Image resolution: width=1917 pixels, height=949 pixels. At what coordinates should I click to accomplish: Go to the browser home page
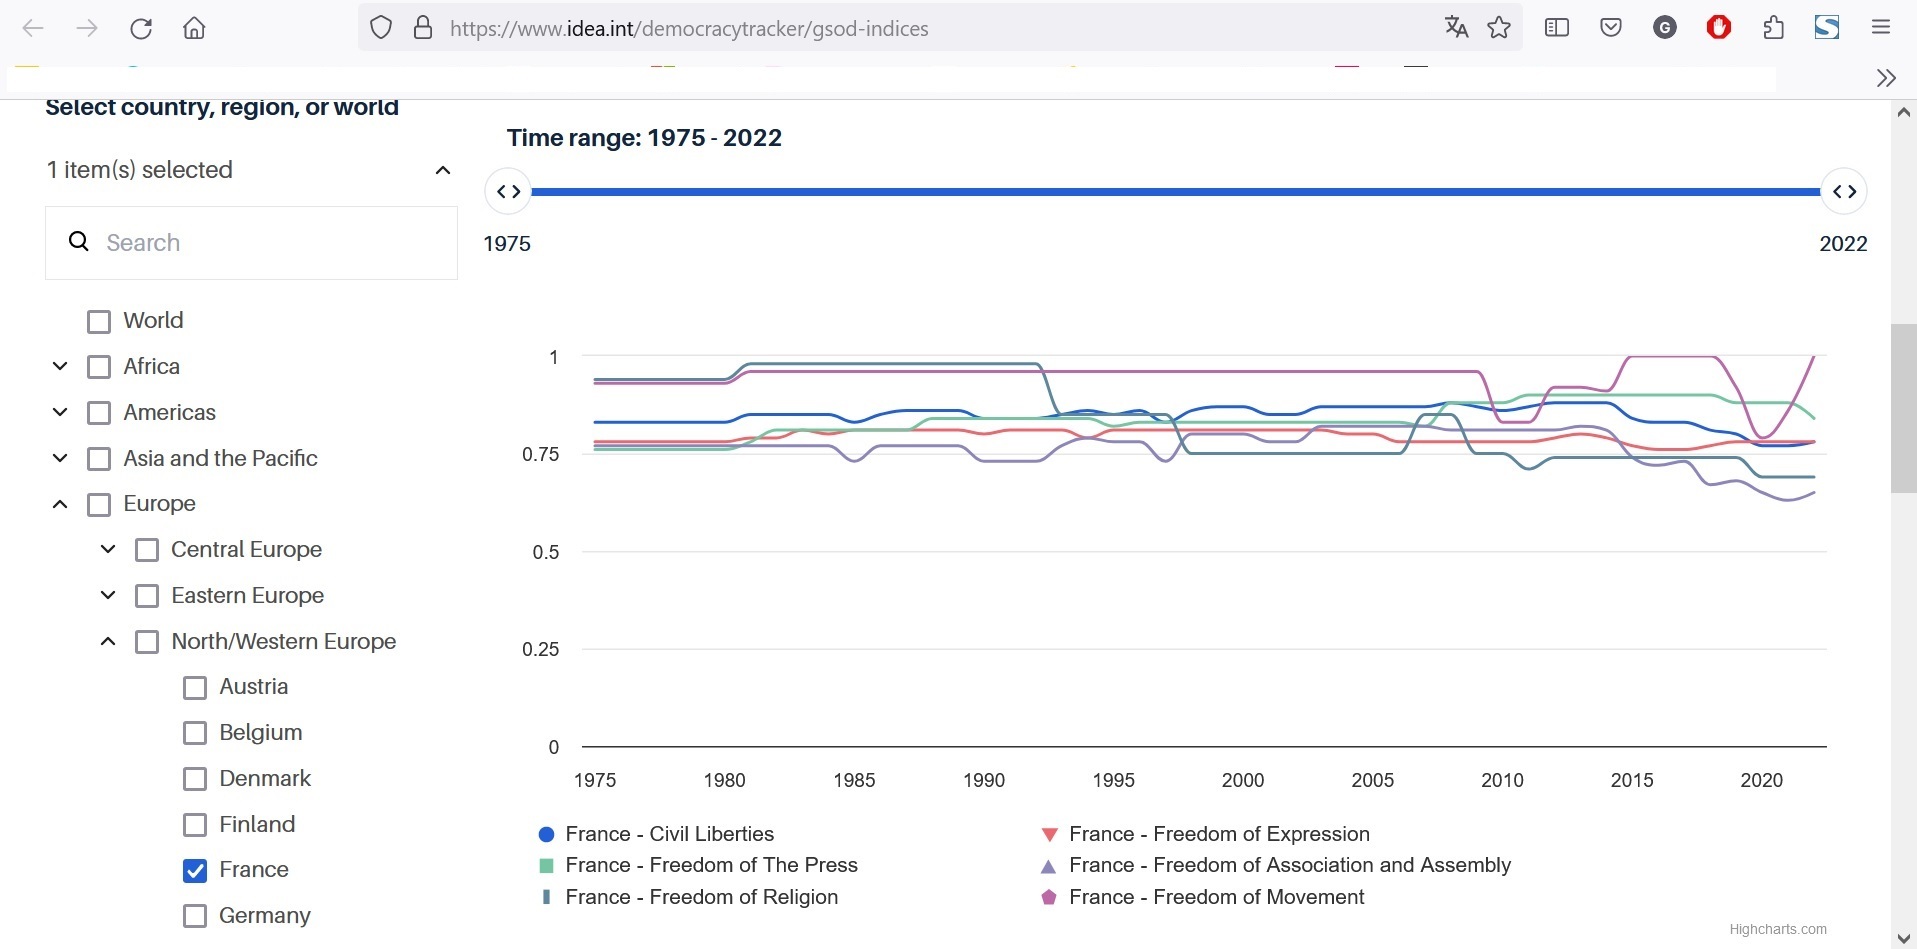[194, 28]
